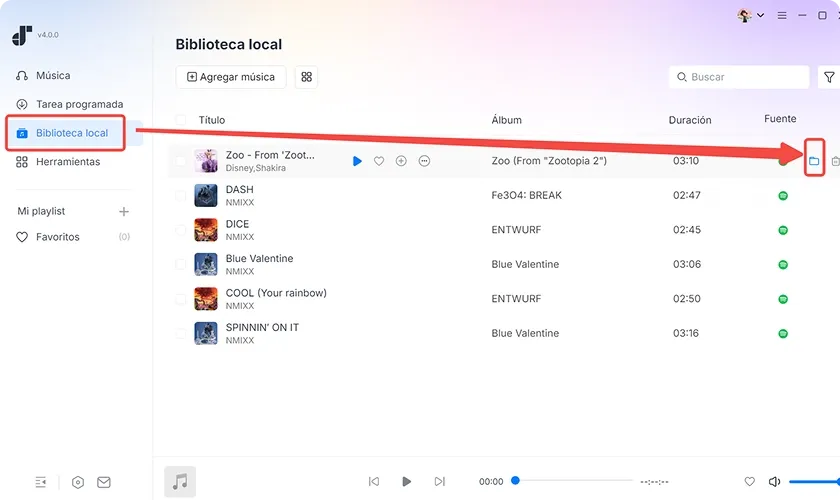Click the now-playing music note thumbnail

pos(180,482)
